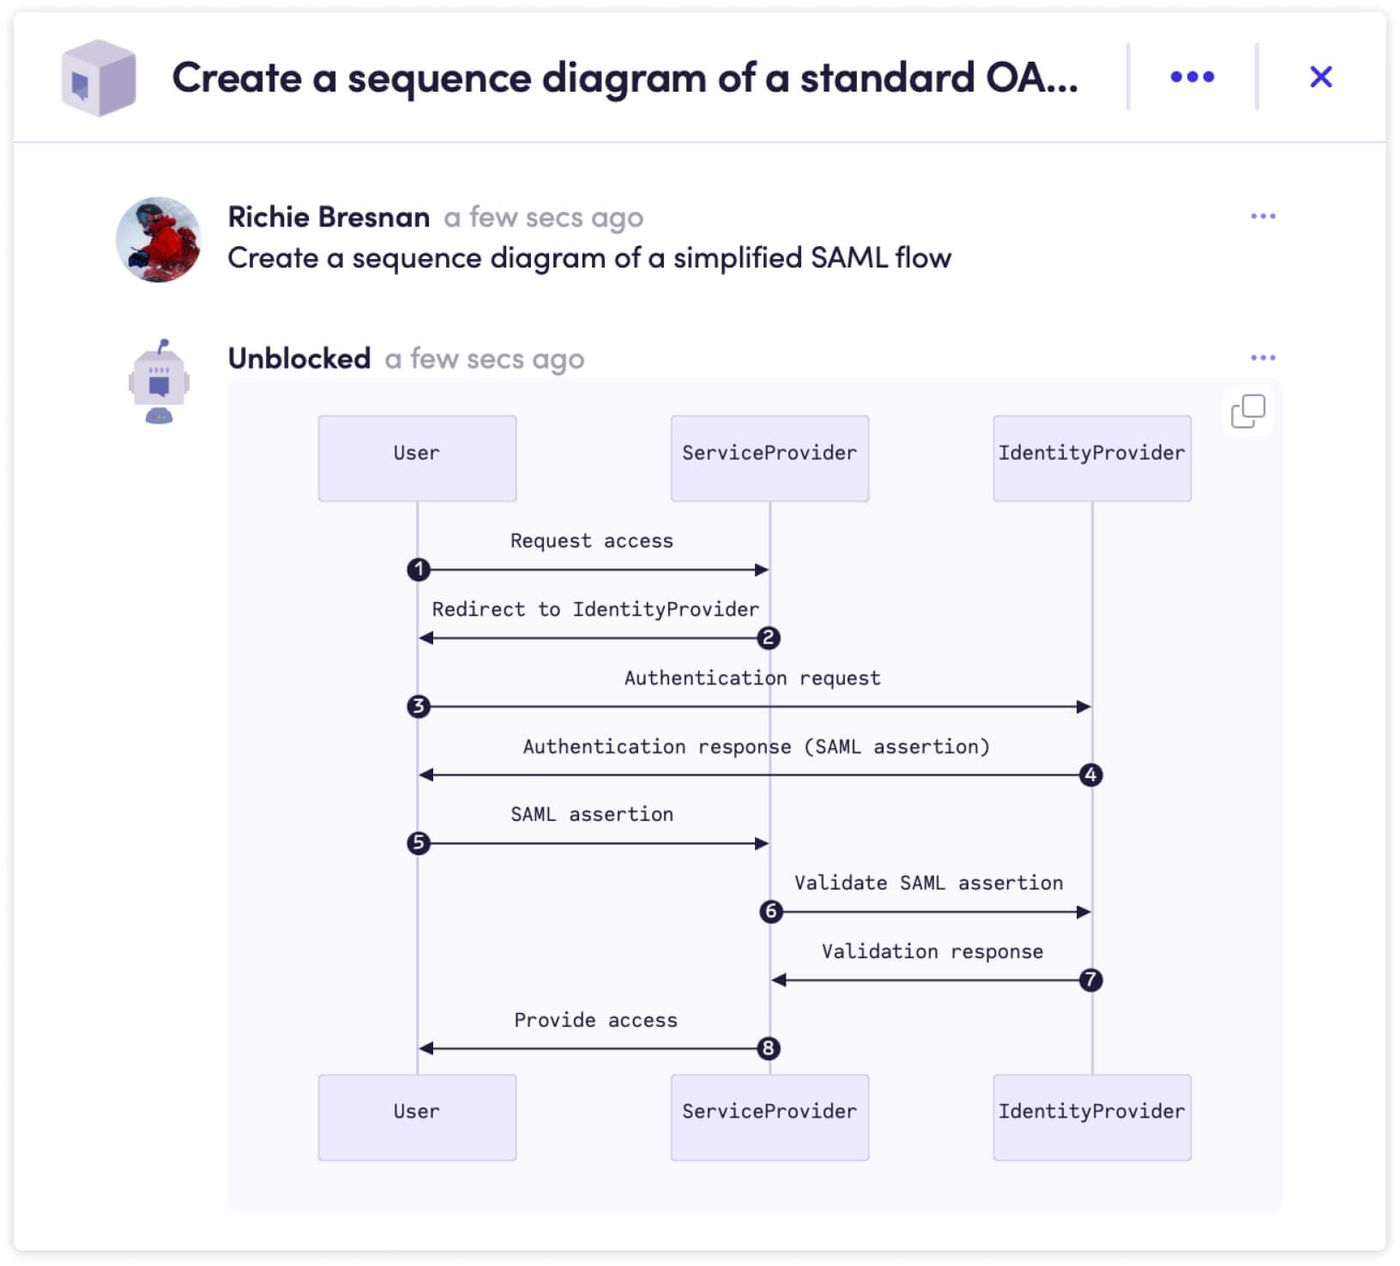The width and height of the screenshot is (1400, 1266).
Task: Close the thread panel with X
Action: [x=1321, y=77]
